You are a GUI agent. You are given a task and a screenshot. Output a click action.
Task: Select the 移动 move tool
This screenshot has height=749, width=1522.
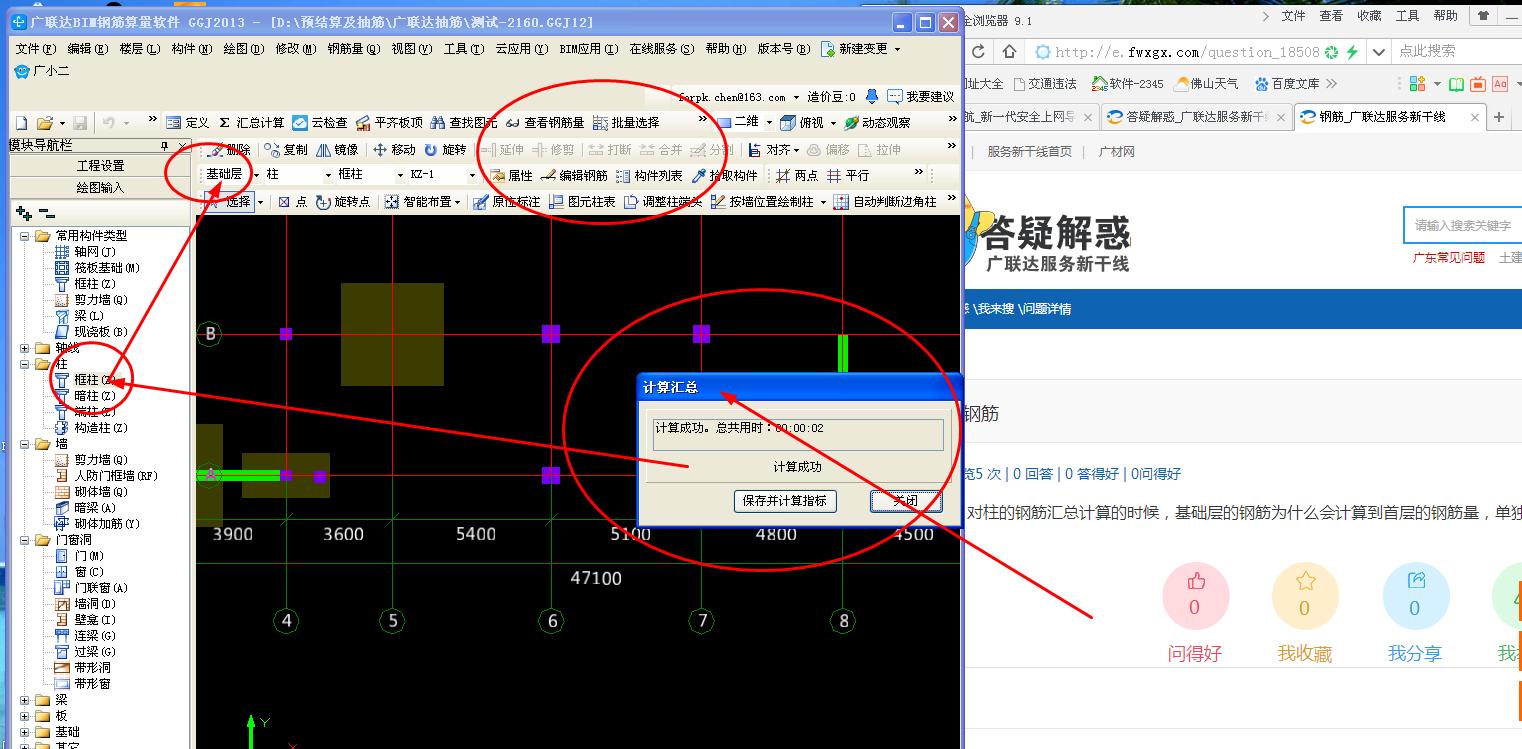coord(394,149)
